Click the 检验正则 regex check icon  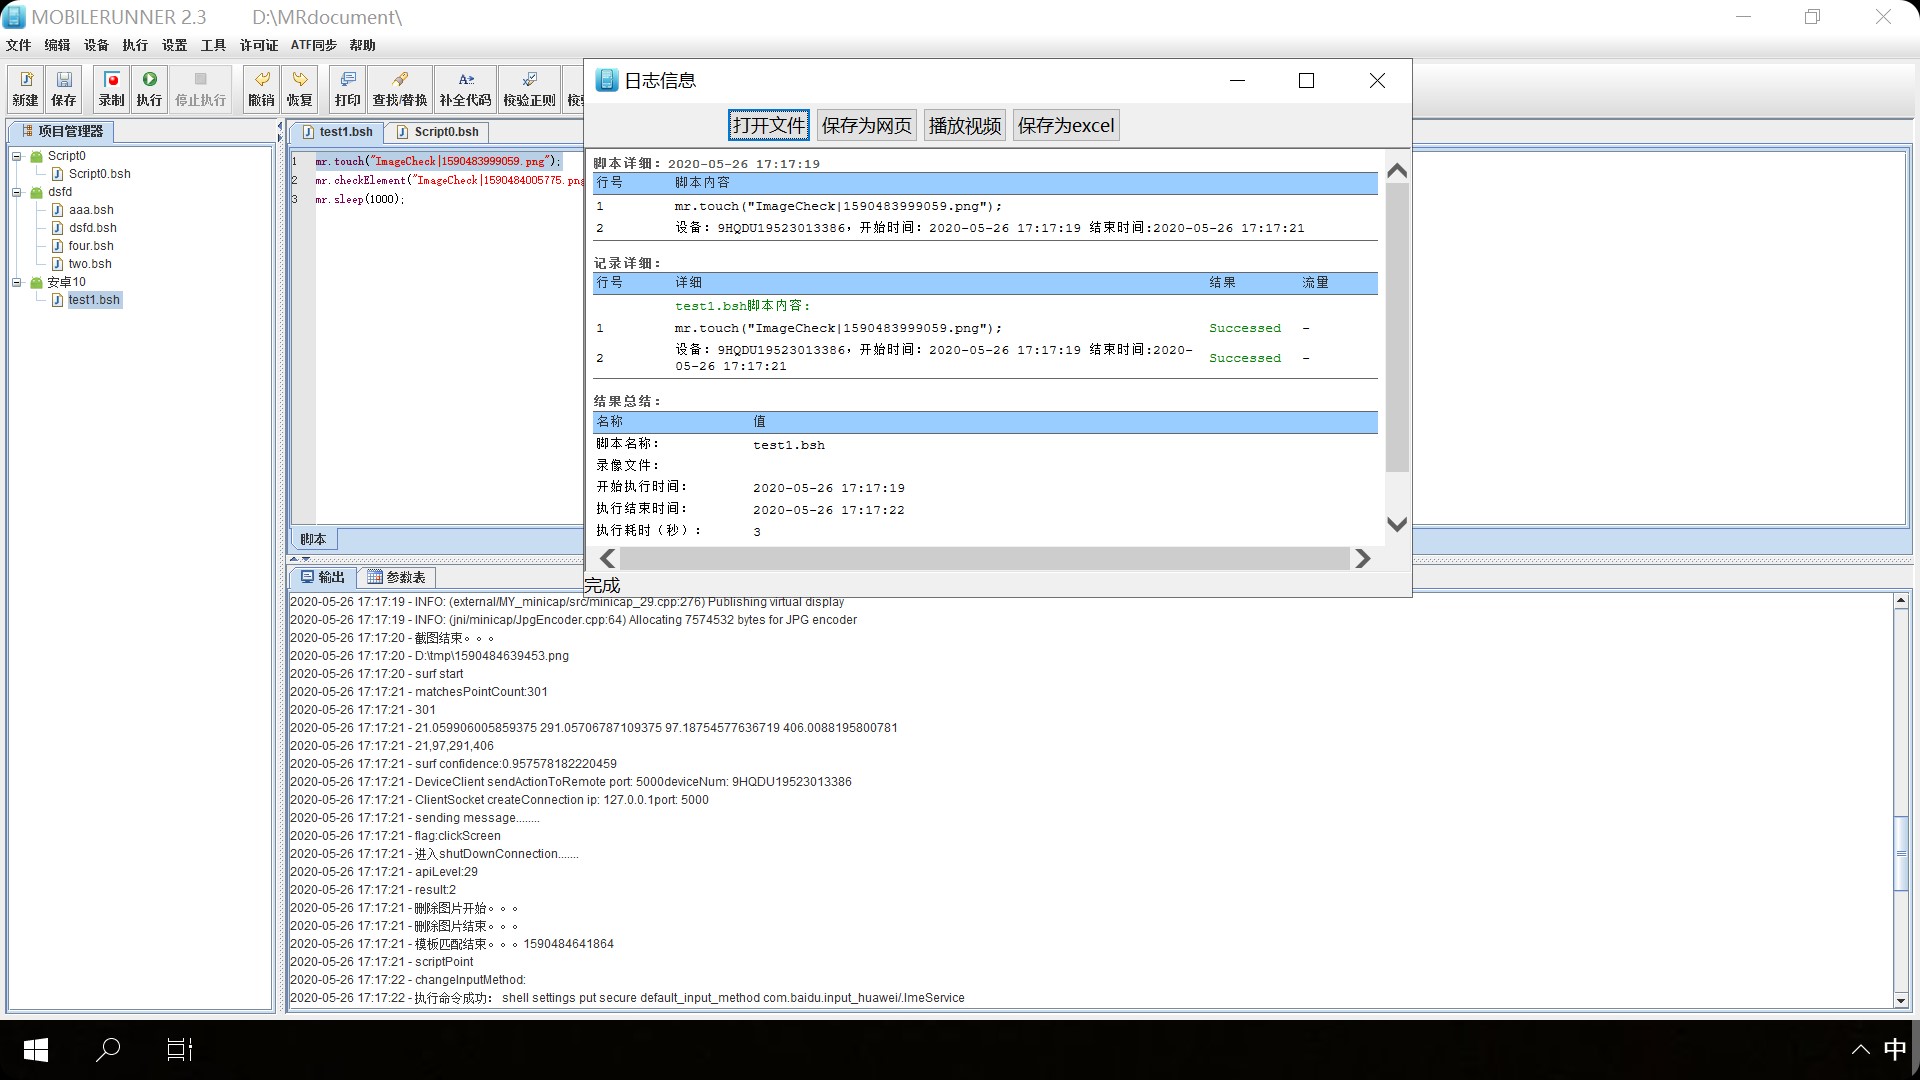click(529, 88)
